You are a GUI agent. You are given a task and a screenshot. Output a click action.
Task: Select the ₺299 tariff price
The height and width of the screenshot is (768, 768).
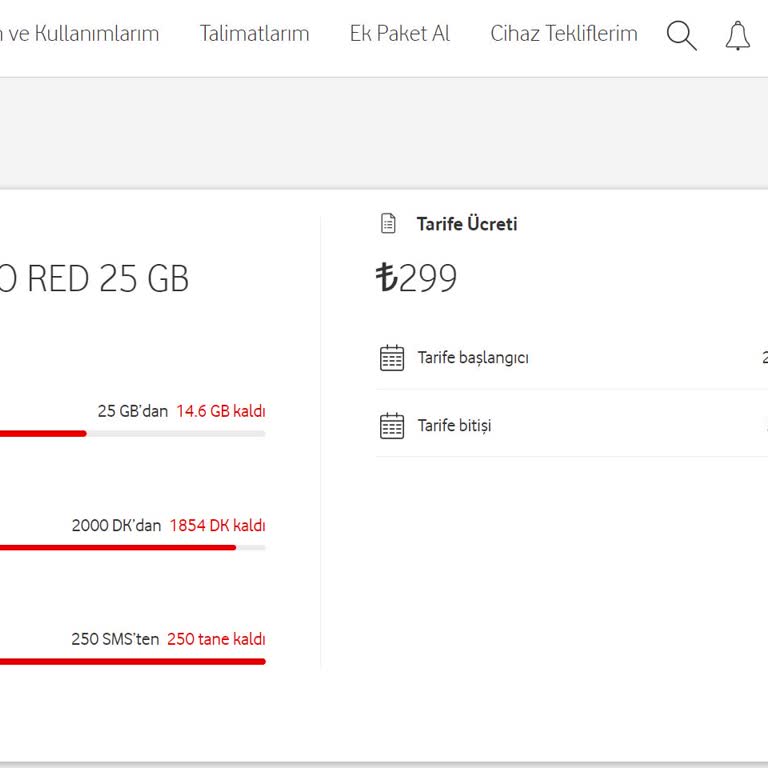[416, 277]
